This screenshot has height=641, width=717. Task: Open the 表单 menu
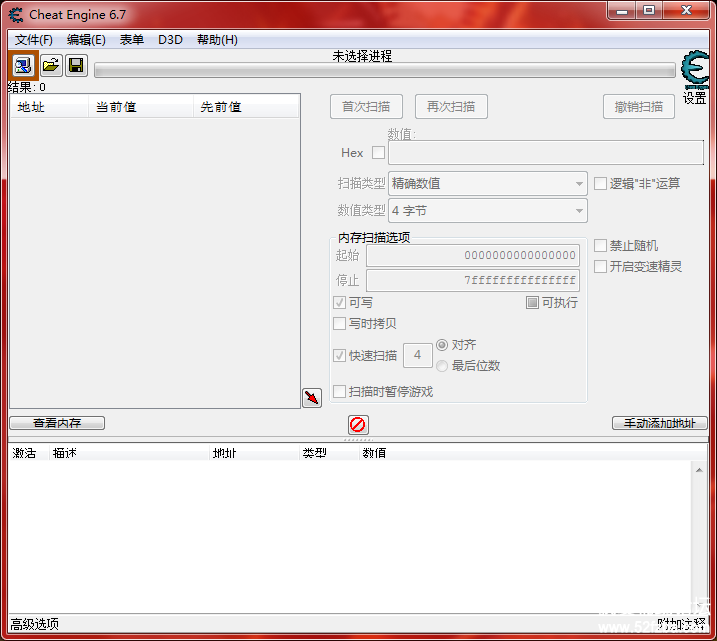132,40
